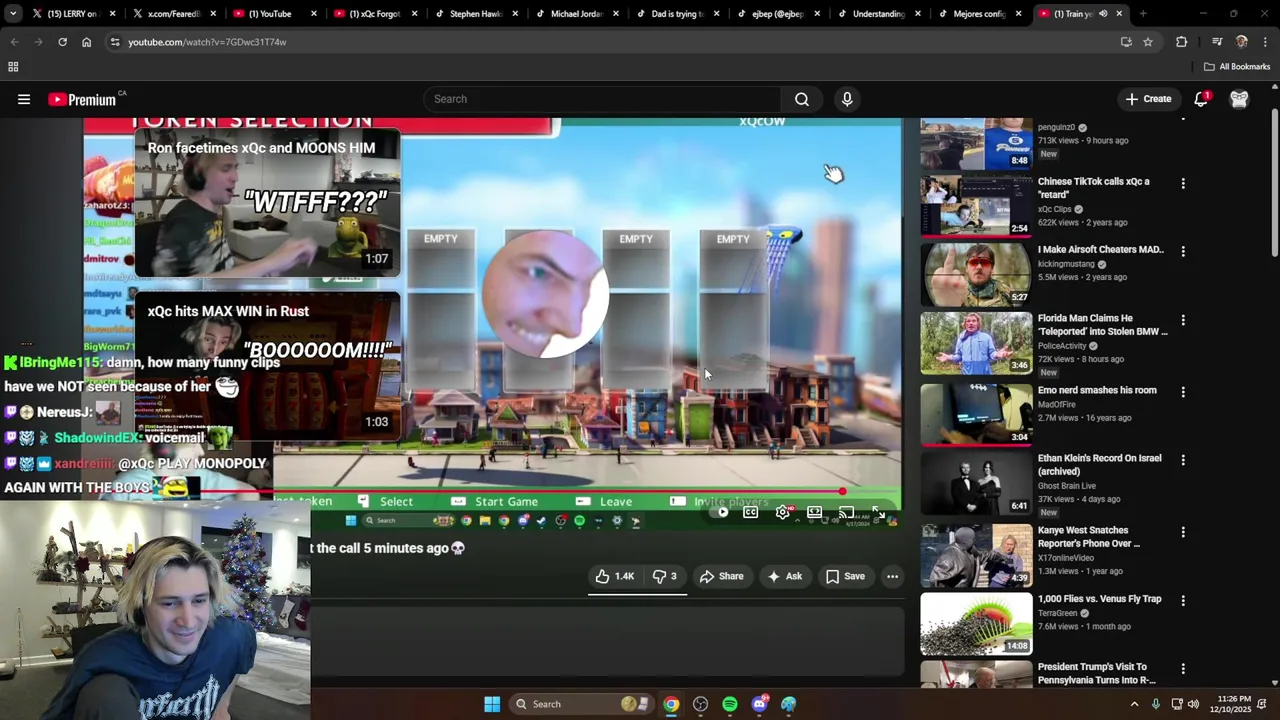
Task: Click taskbar volume speaker icon
Action: tap(1193, 704)
